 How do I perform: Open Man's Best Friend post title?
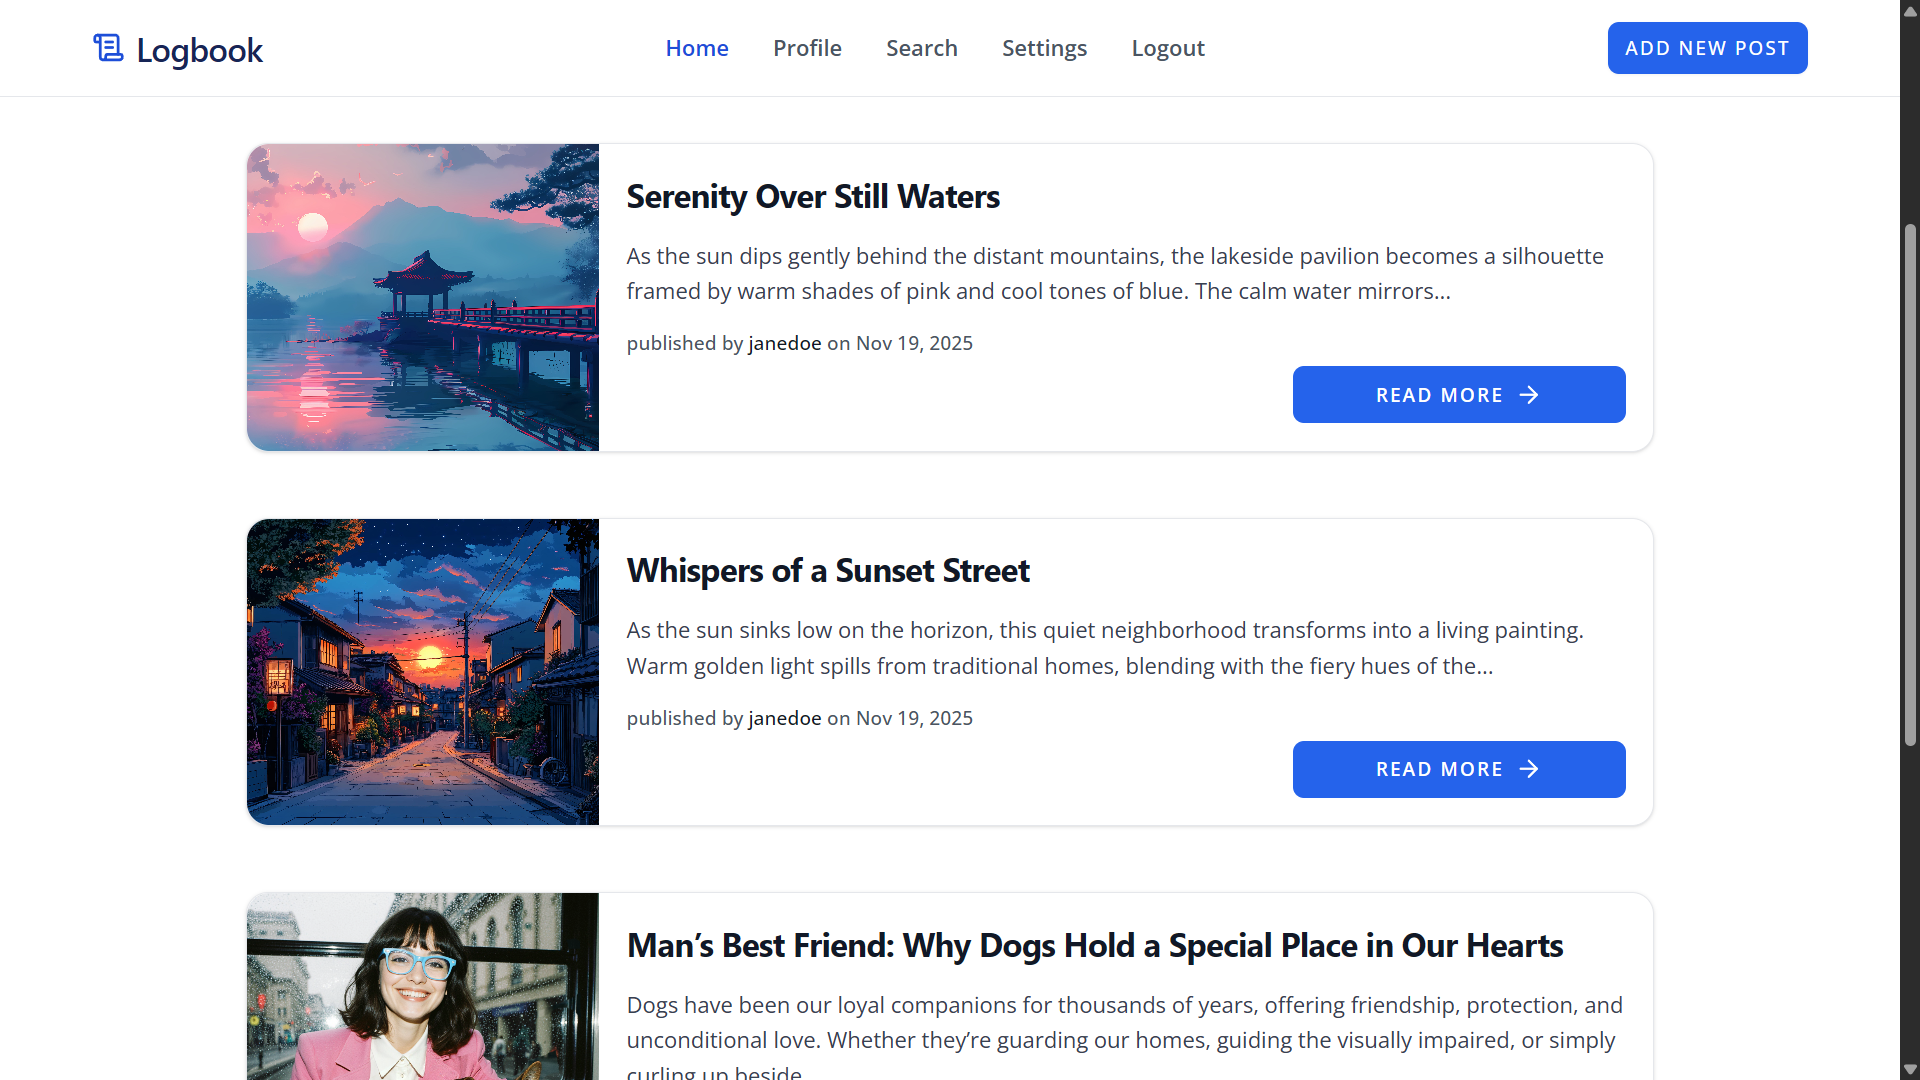(1094, 946)
